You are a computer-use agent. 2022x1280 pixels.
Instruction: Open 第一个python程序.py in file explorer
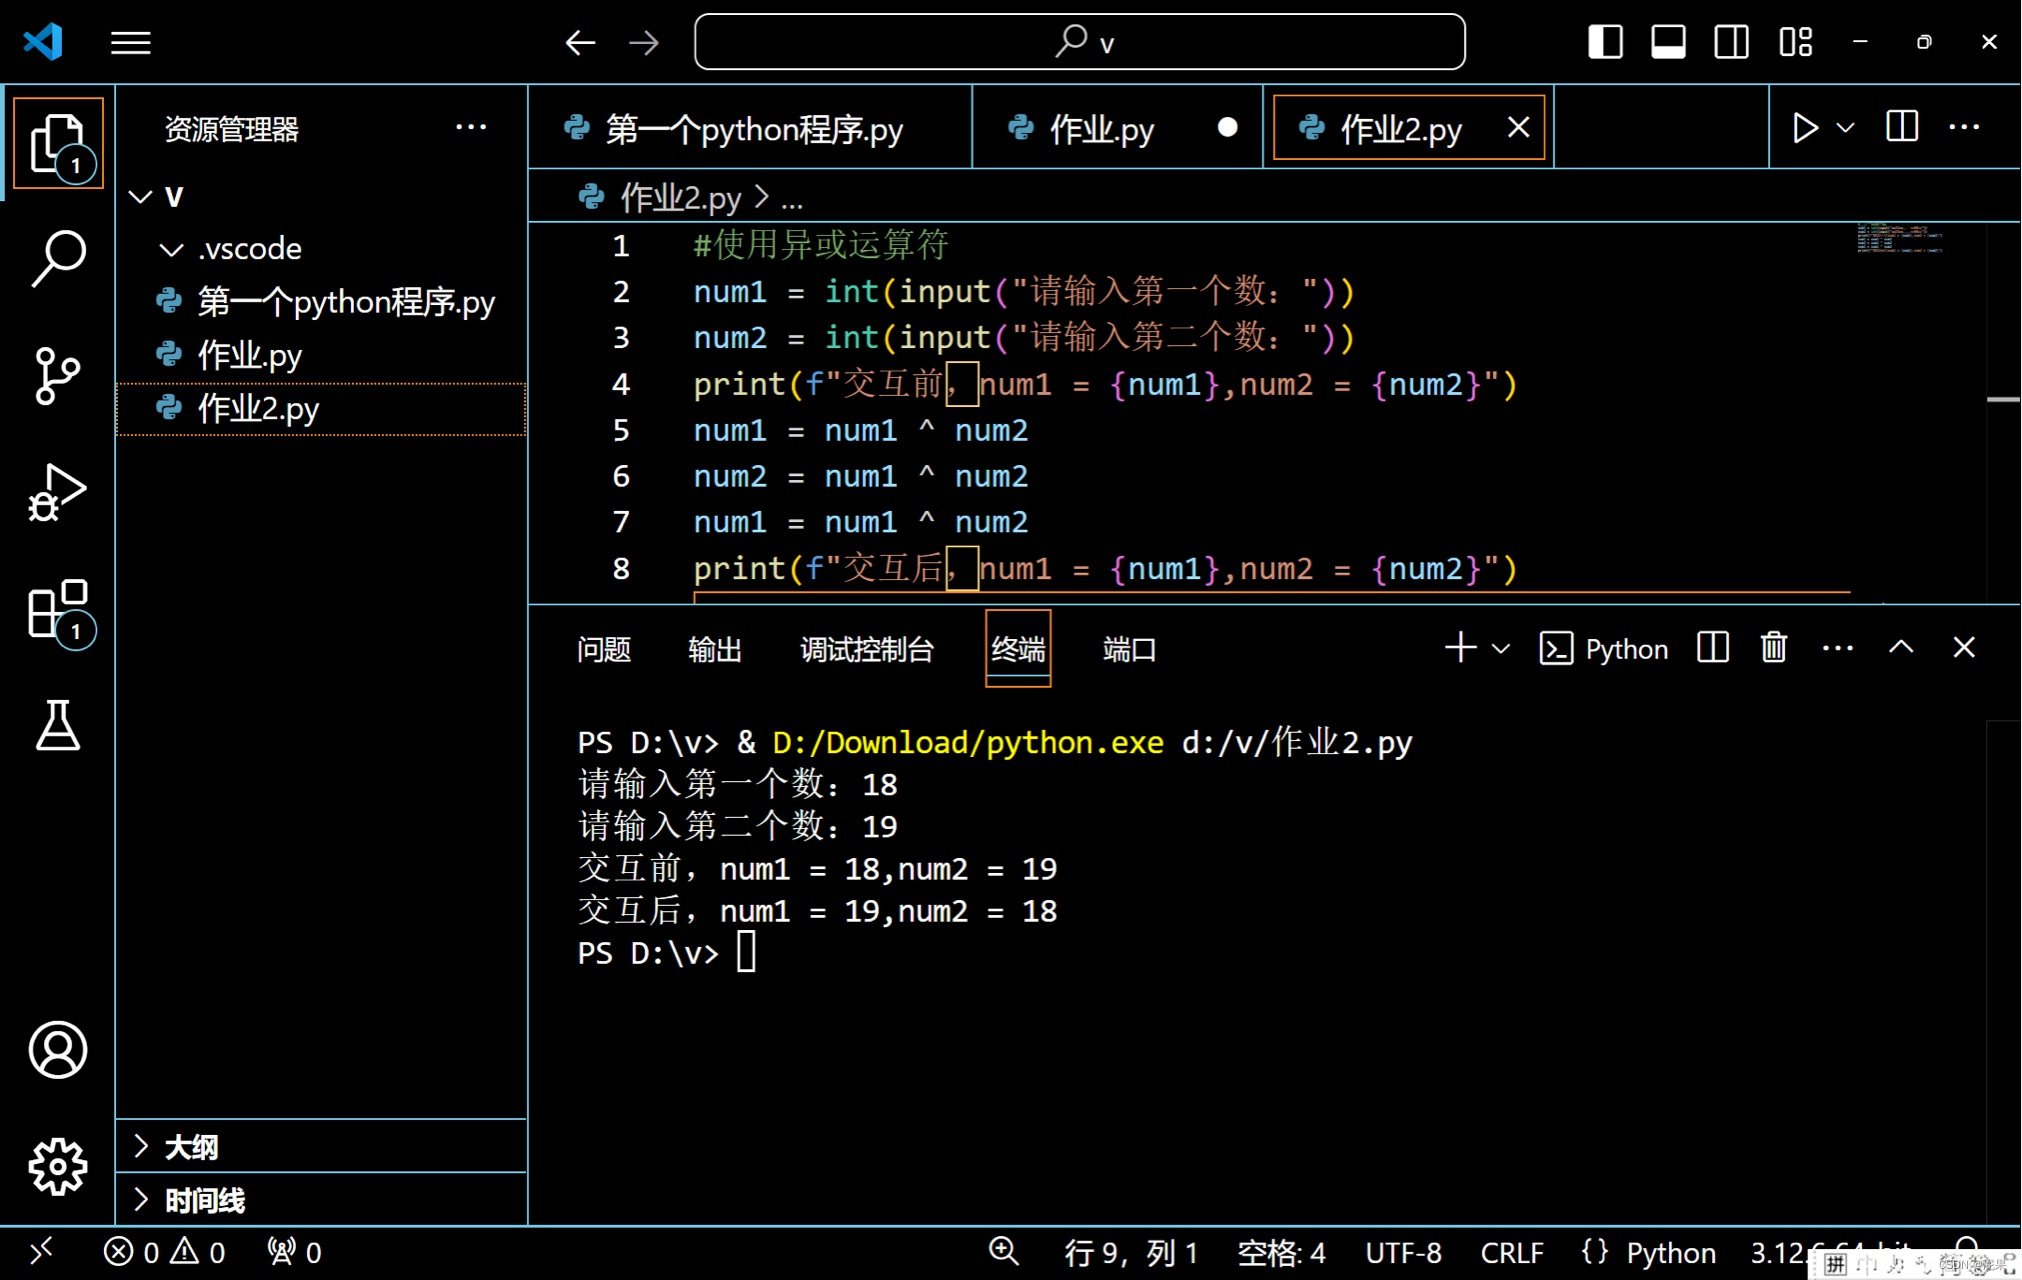322,302
